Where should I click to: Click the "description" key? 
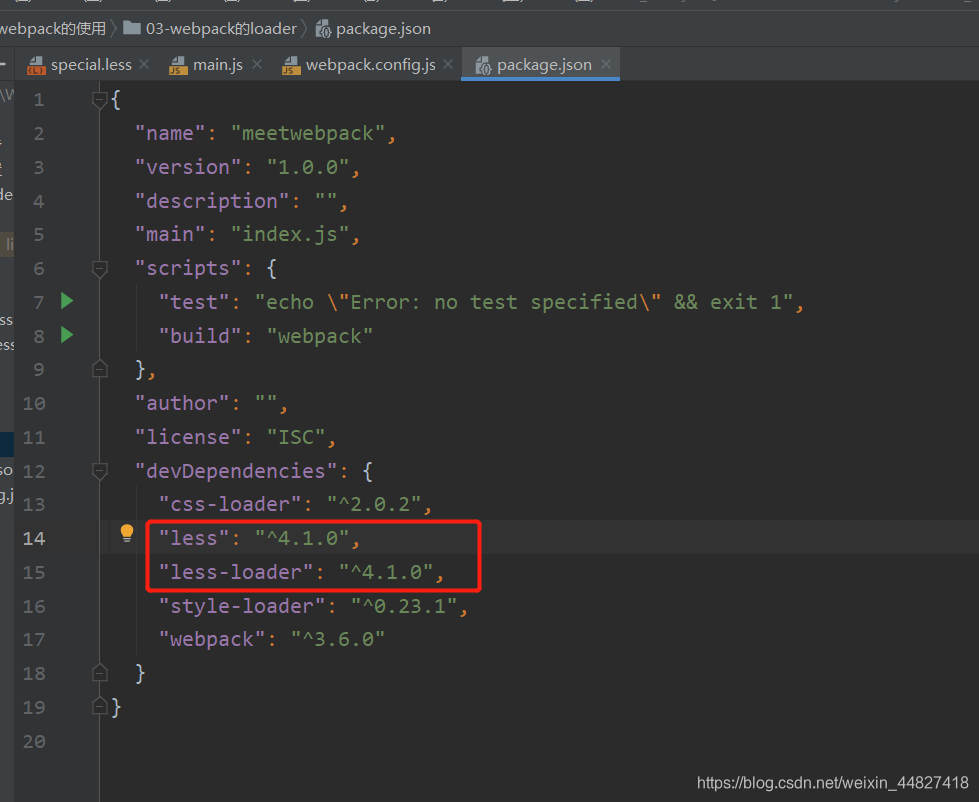pos(212,201)
